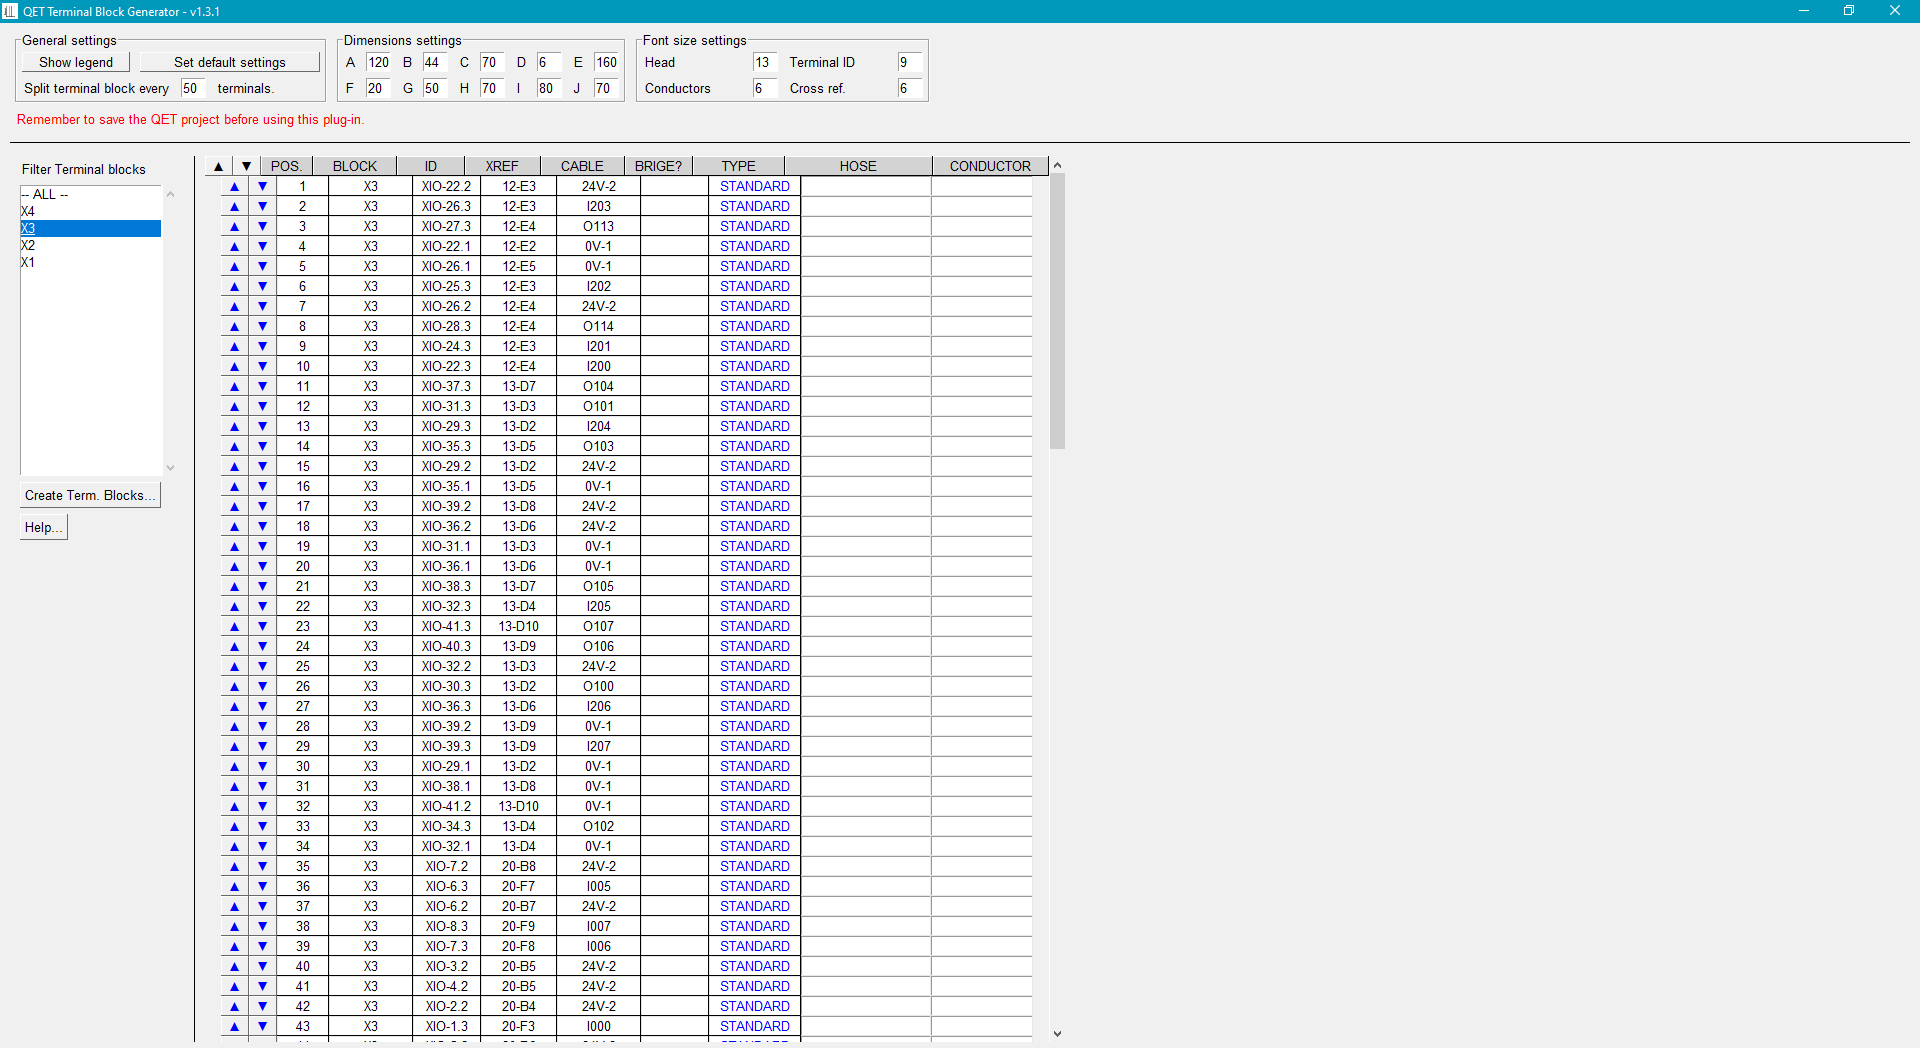Click the Head font size field

click(x=764, y=63)
